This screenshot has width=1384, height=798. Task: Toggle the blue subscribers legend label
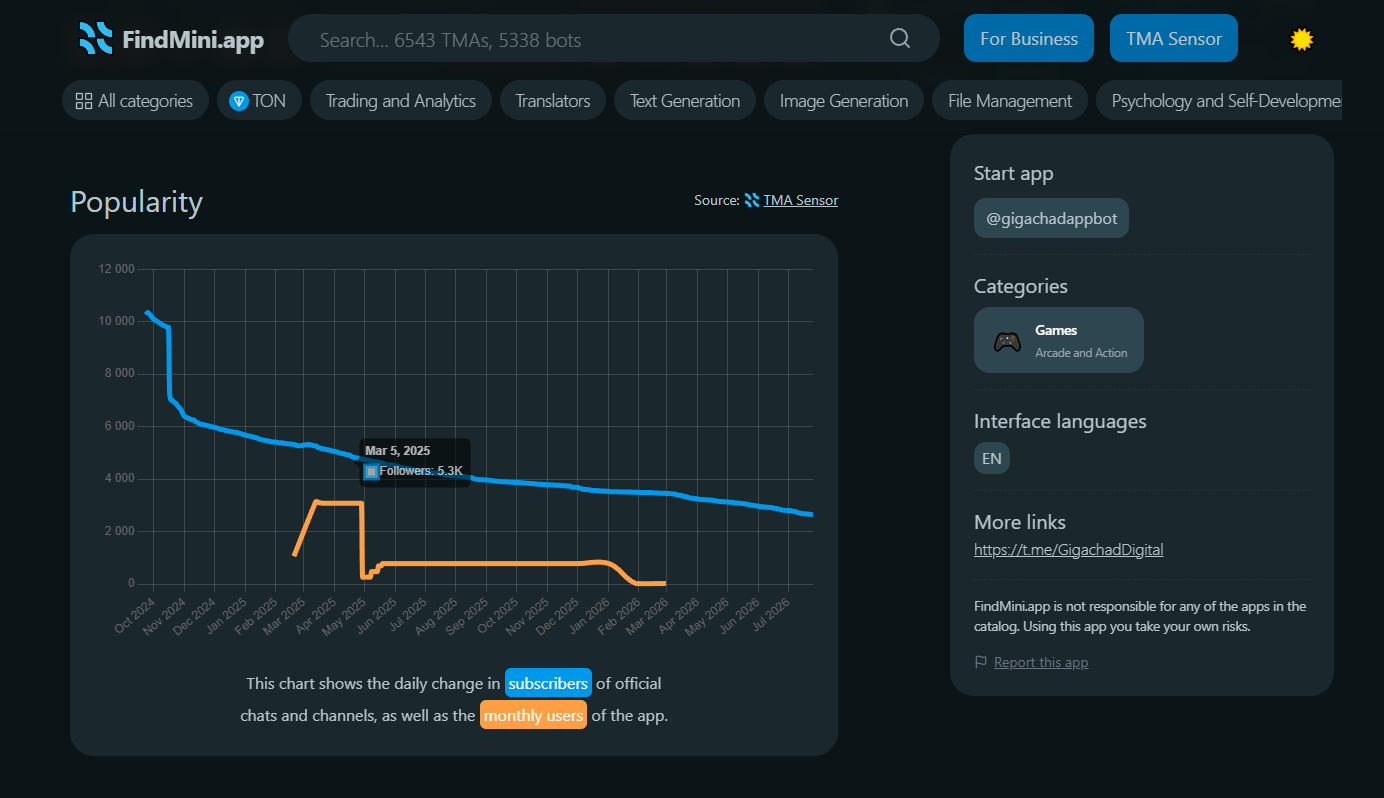(x=548, y=683)
